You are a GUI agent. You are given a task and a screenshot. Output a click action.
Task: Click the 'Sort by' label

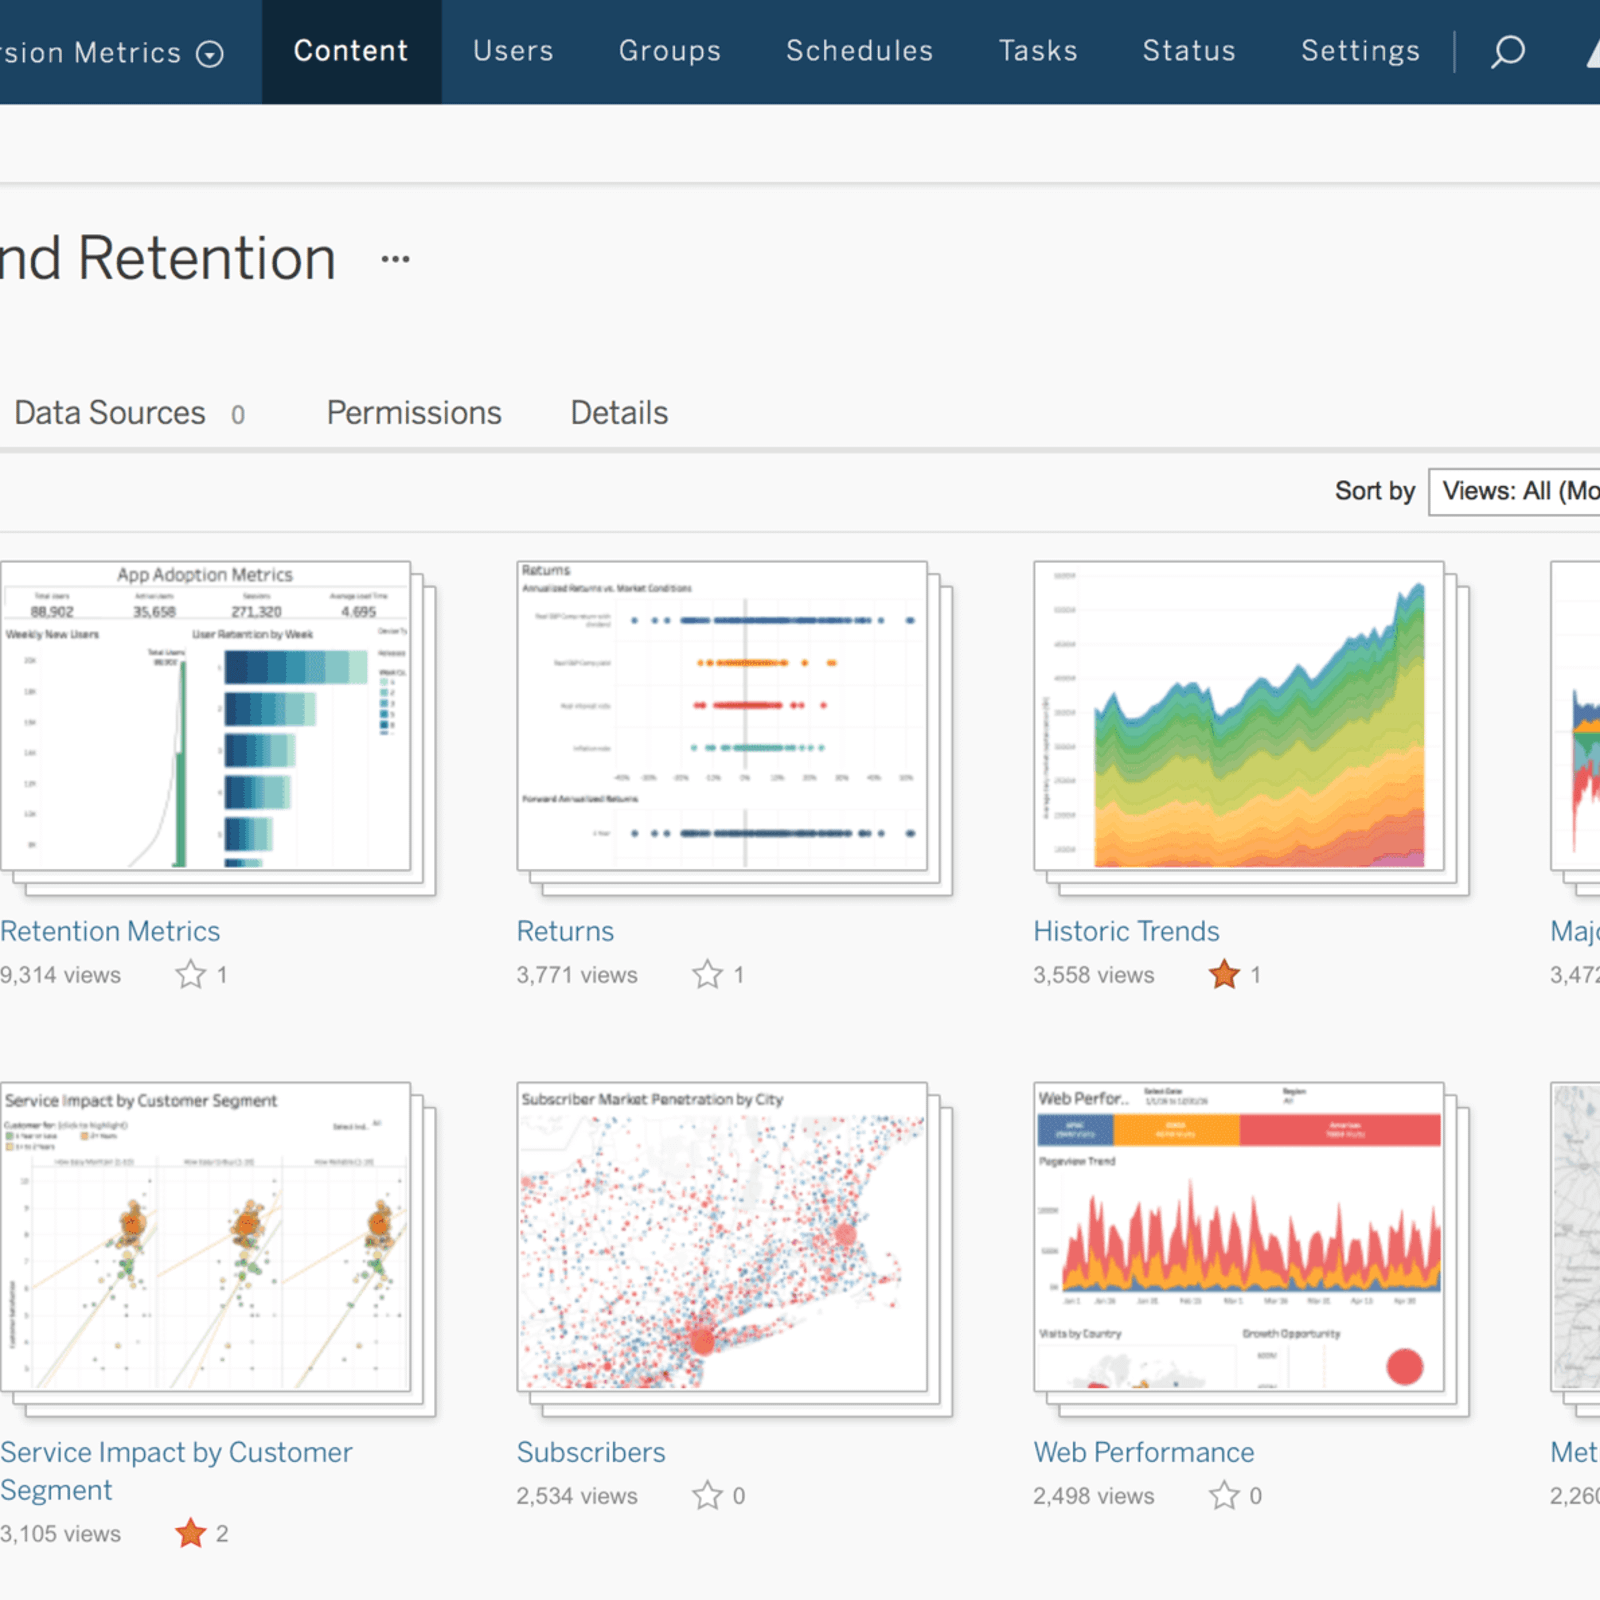(x=1375, y=491)
